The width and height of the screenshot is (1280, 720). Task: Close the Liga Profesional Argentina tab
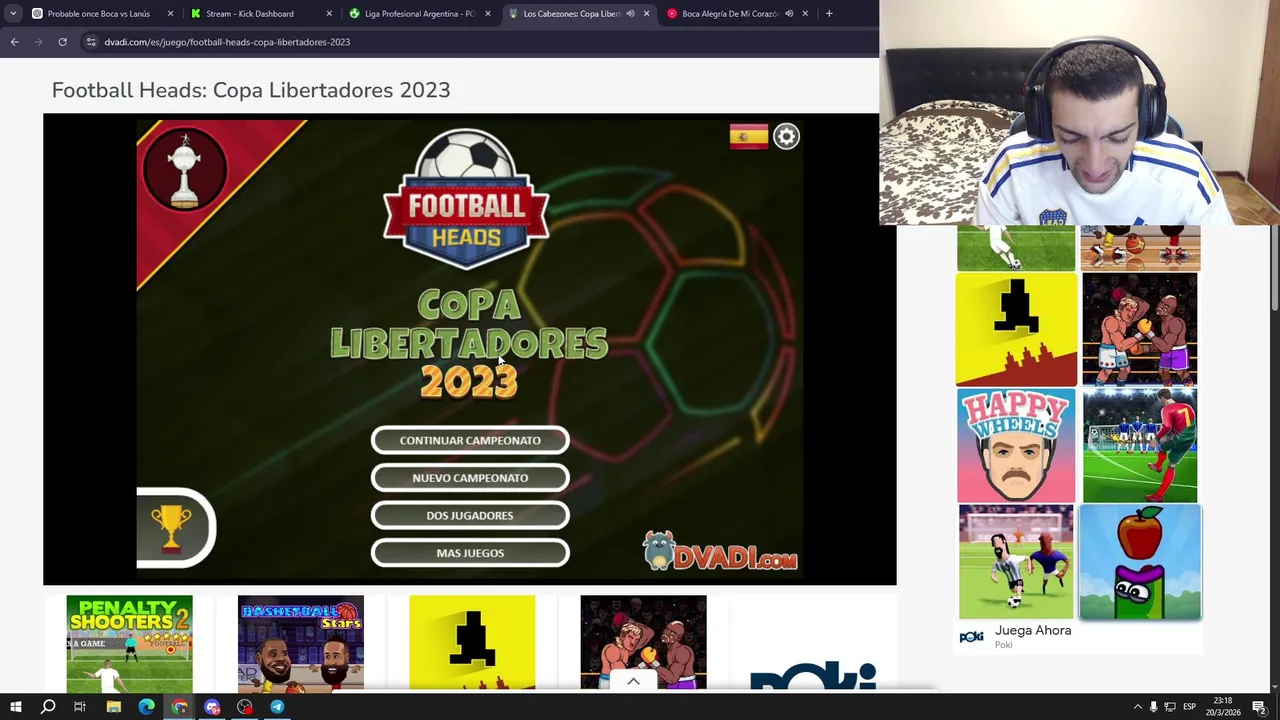pyautogui.click(x=488, y=14)
